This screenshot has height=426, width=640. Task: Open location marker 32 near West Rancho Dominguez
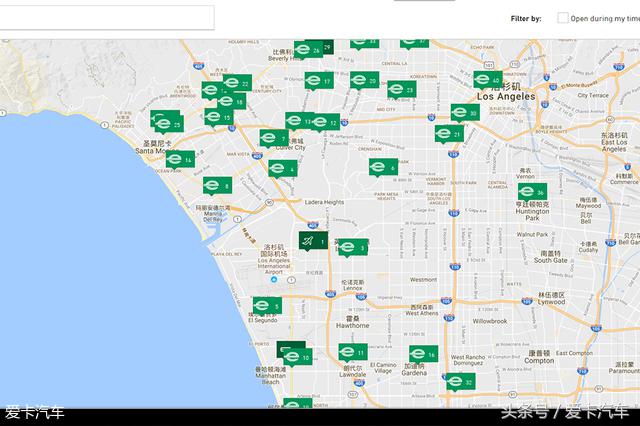tap(458, 381)
